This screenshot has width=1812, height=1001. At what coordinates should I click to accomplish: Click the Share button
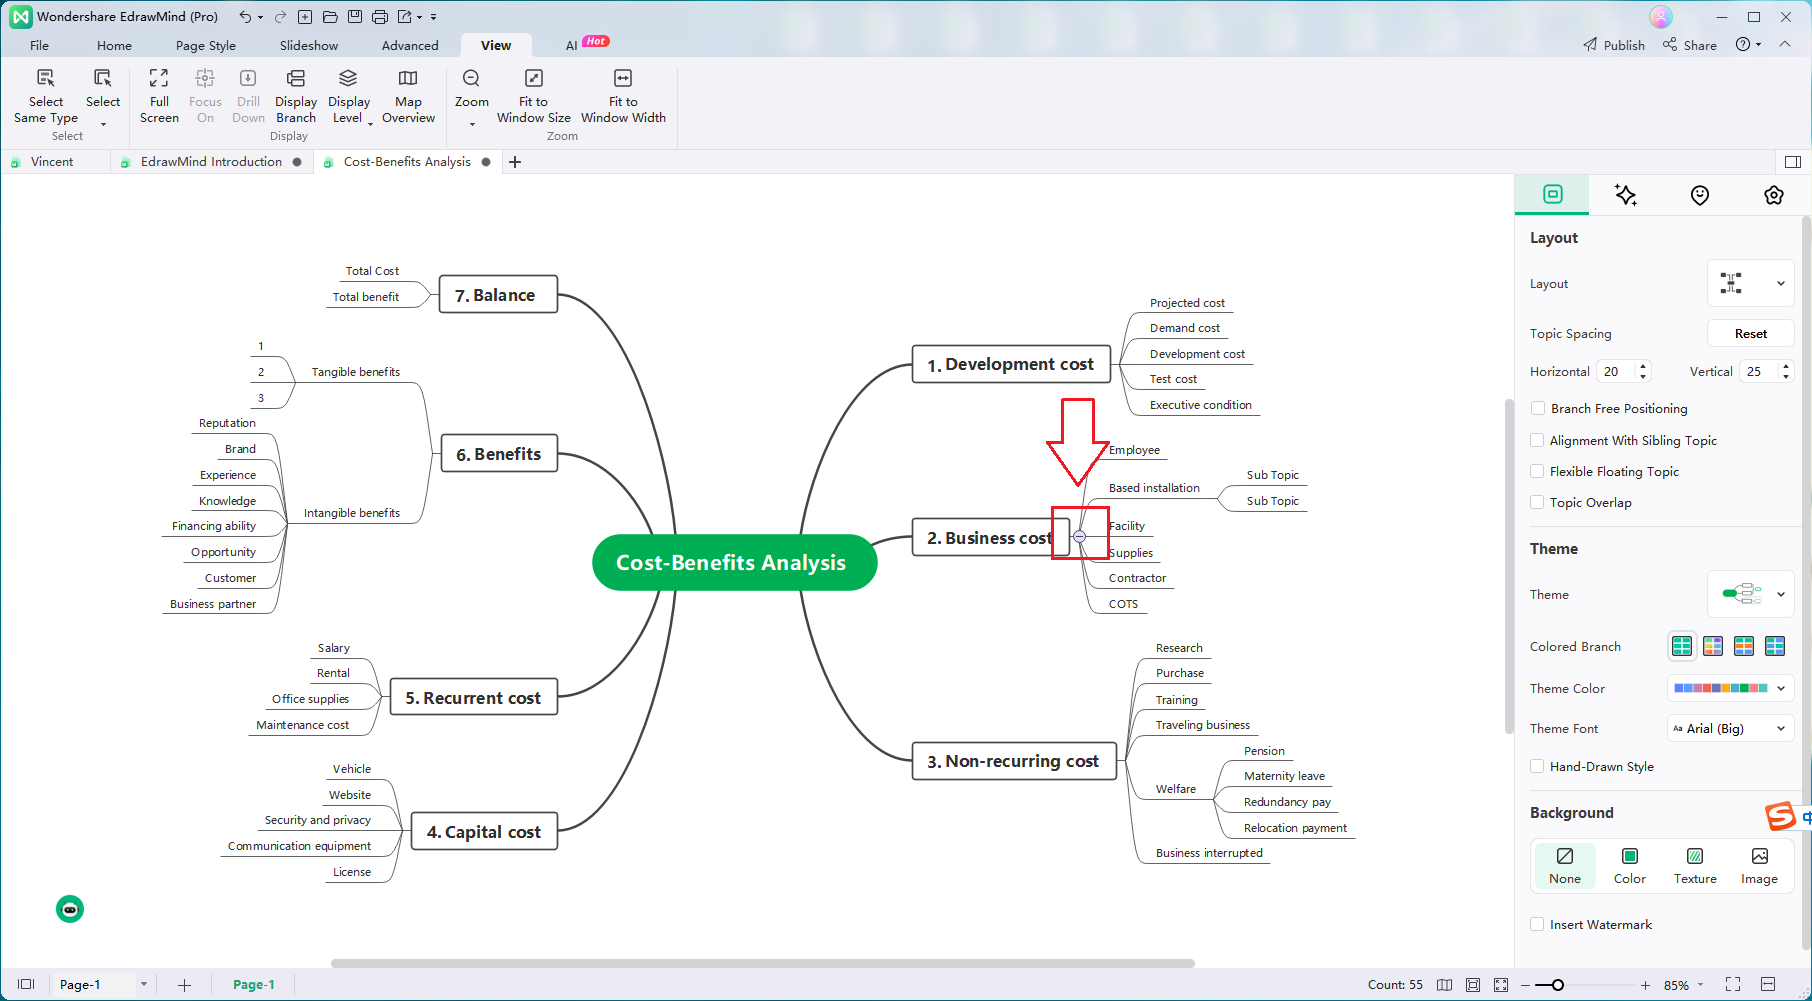pyautogui.click(x=1690, y=45)
